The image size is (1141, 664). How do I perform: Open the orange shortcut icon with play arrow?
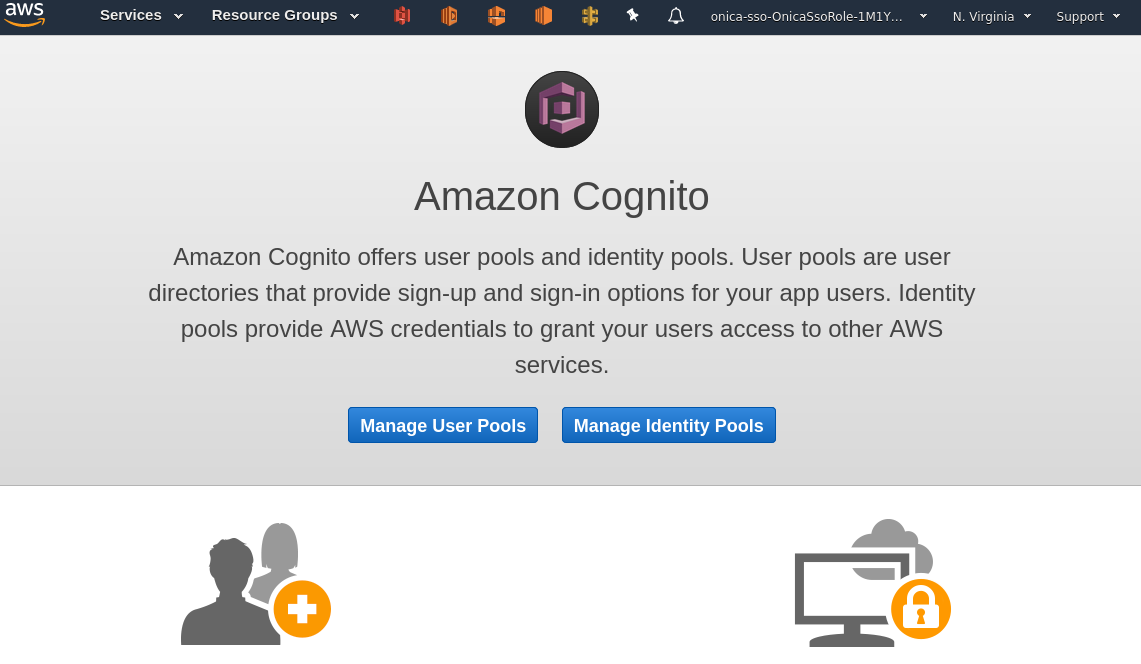click(x=449, y=15)
